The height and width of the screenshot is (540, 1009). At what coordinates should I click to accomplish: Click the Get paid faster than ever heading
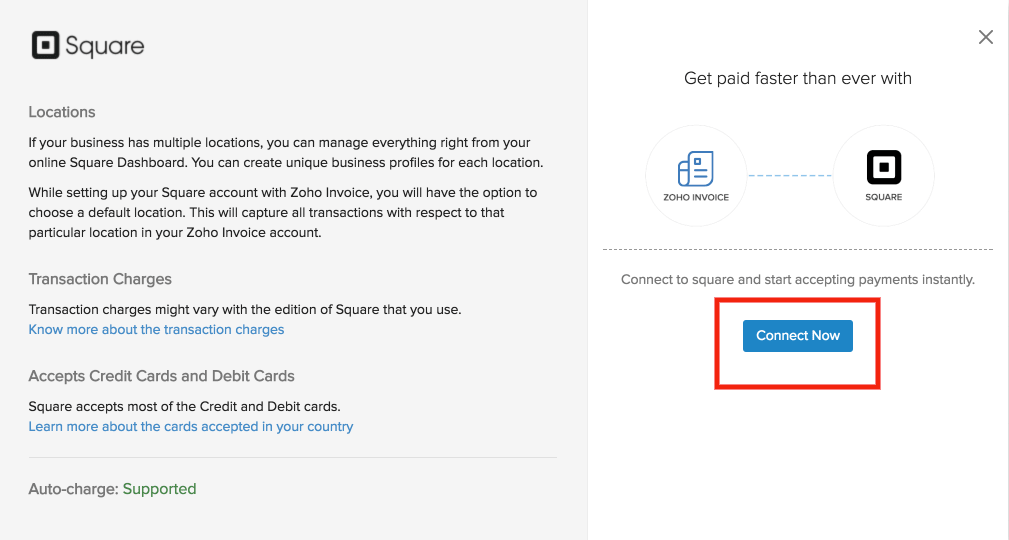pos(797,78)
